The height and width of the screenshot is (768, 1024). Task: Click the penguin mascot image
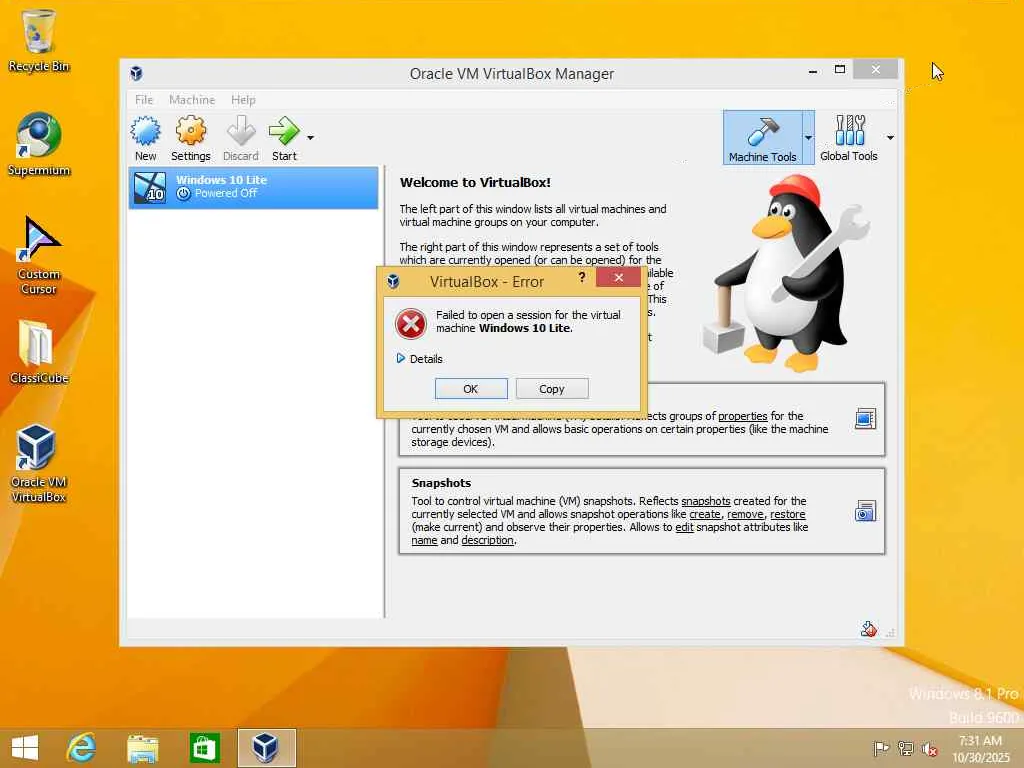click(x=786, y=274)
